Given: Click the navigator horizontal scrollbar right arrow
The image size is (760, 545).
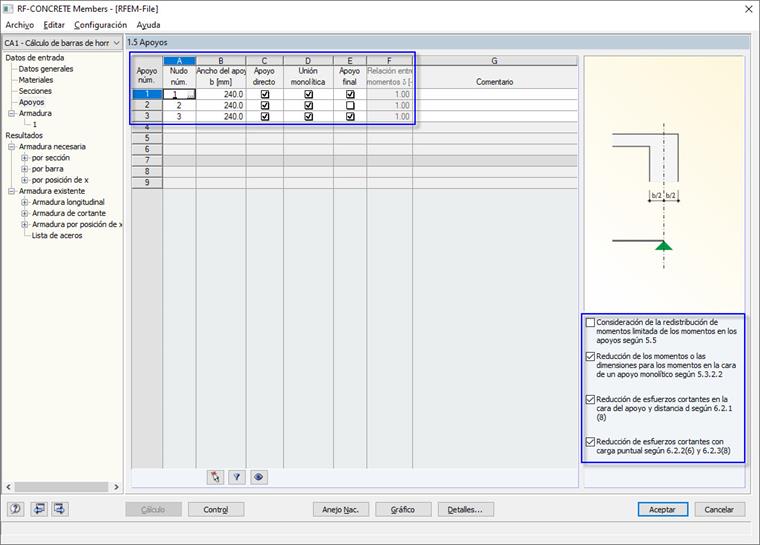Looking at the screenshot, I should (x=116, y=487).
